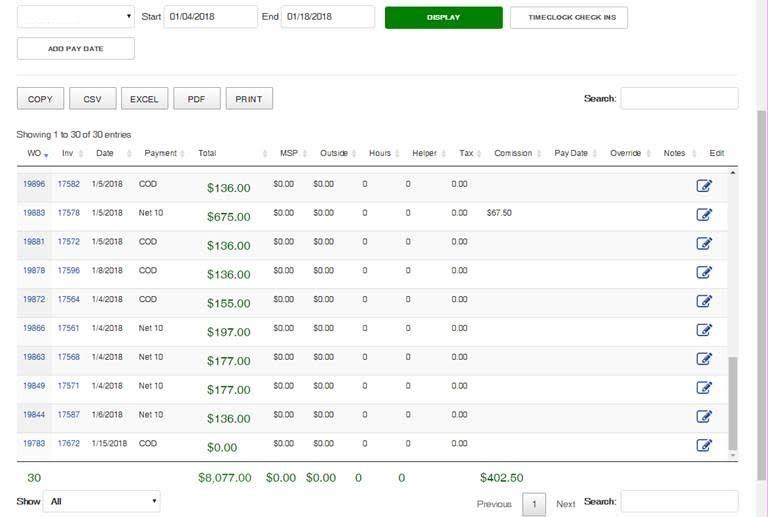Image resolution: width=768 pixels, height=517 pixels.
Task: Open the employee dropdown beside Start
Action: click(76, 17)
